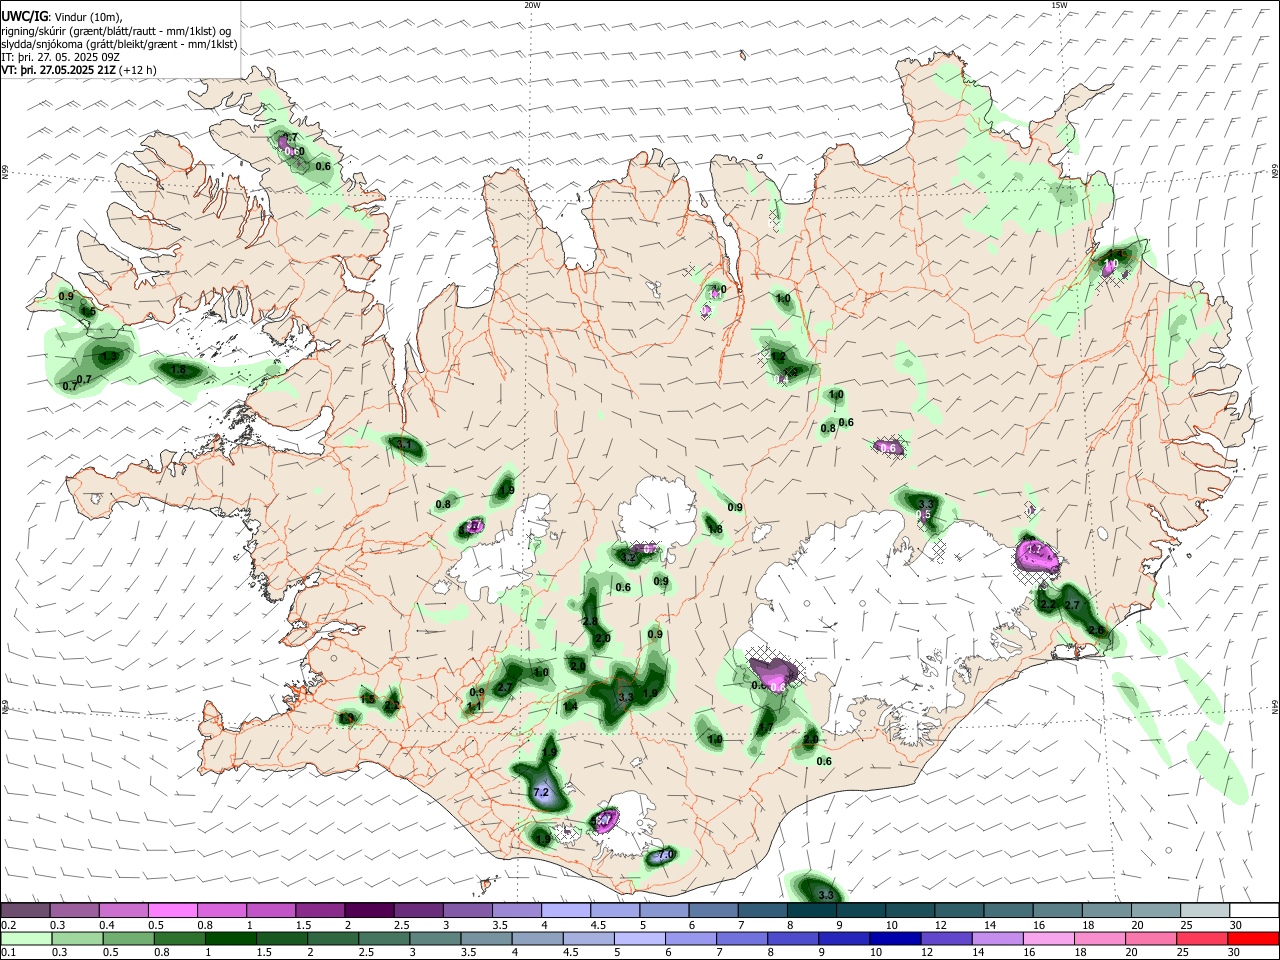Screen dimensions: 1280x960
Task: Click the '3.1' precipitation value in the west
Action: click(404, 444)
